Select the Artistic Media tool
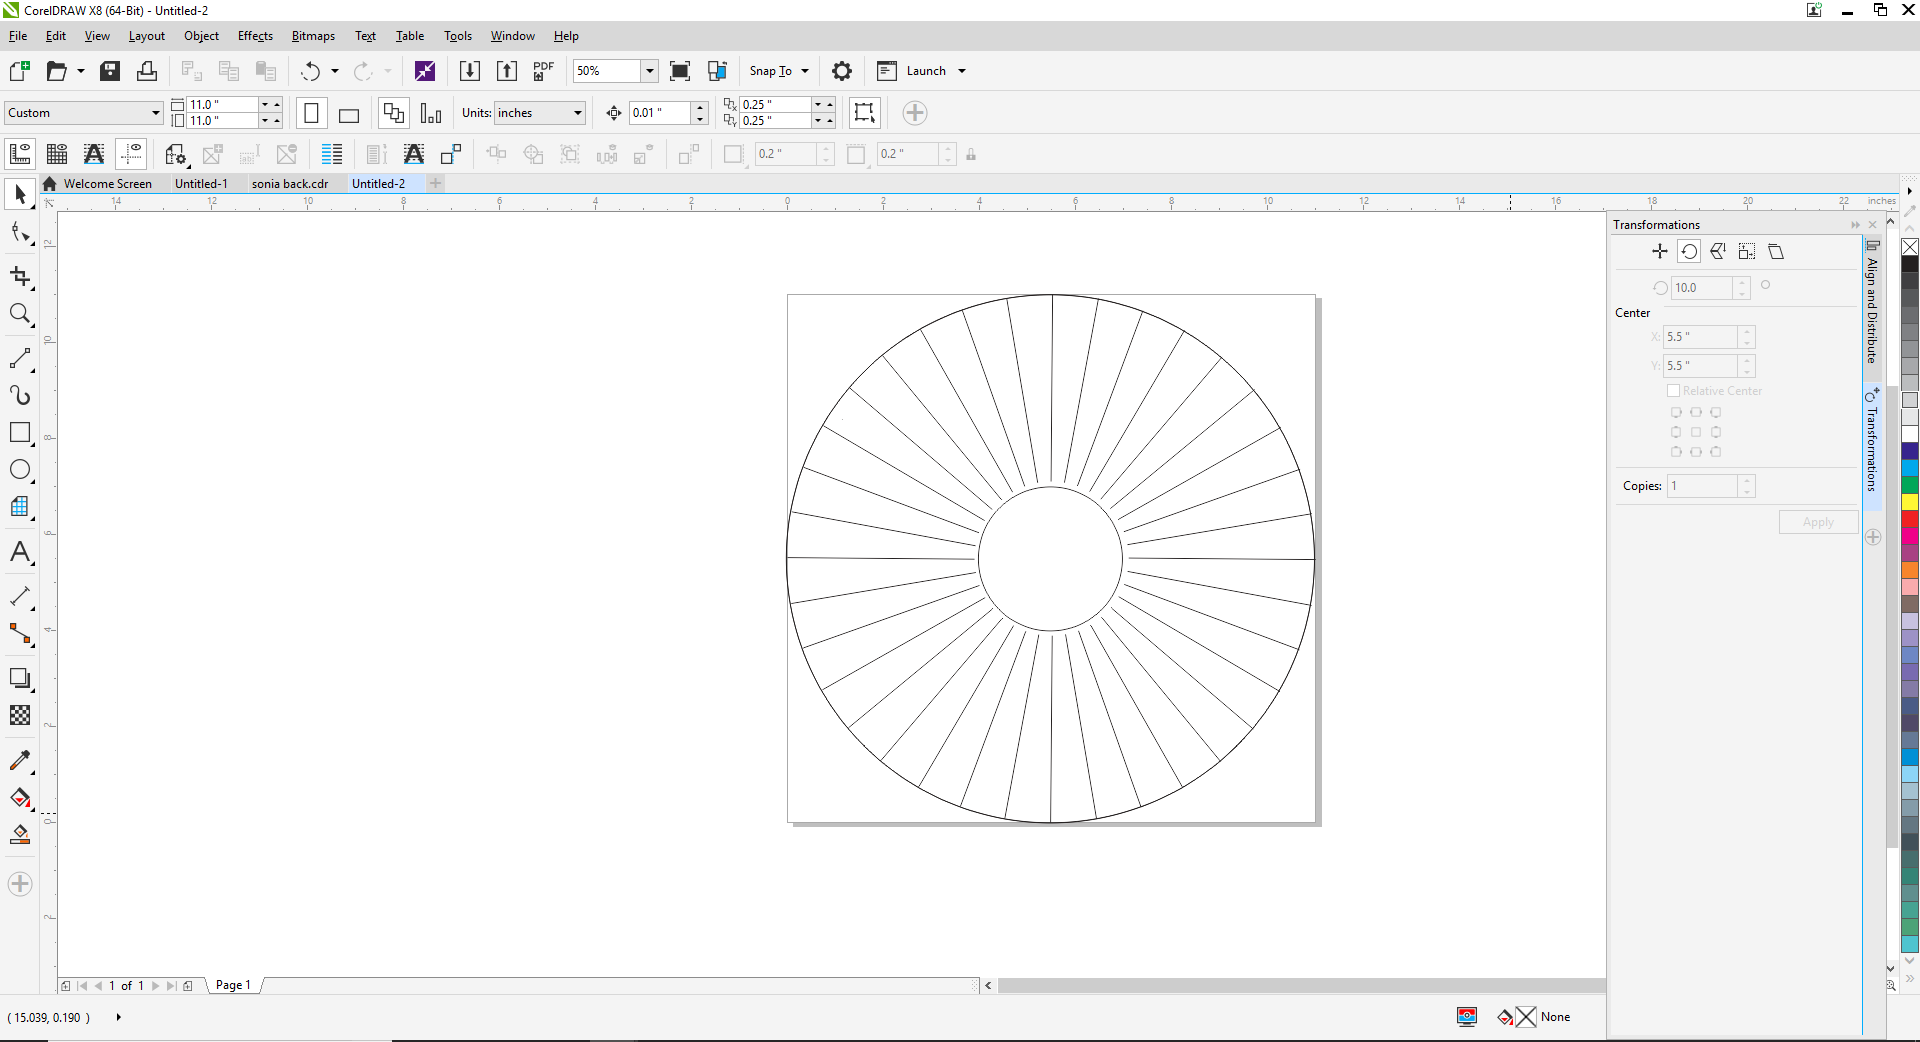This screenshot has width=1920, height=1042. click(x=20, y=395)
